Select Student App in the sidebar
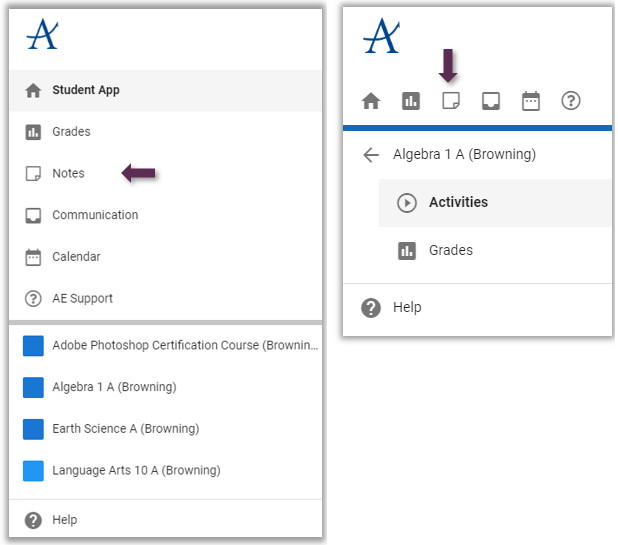This screenshot has width=618, height=545. [85, 90]
